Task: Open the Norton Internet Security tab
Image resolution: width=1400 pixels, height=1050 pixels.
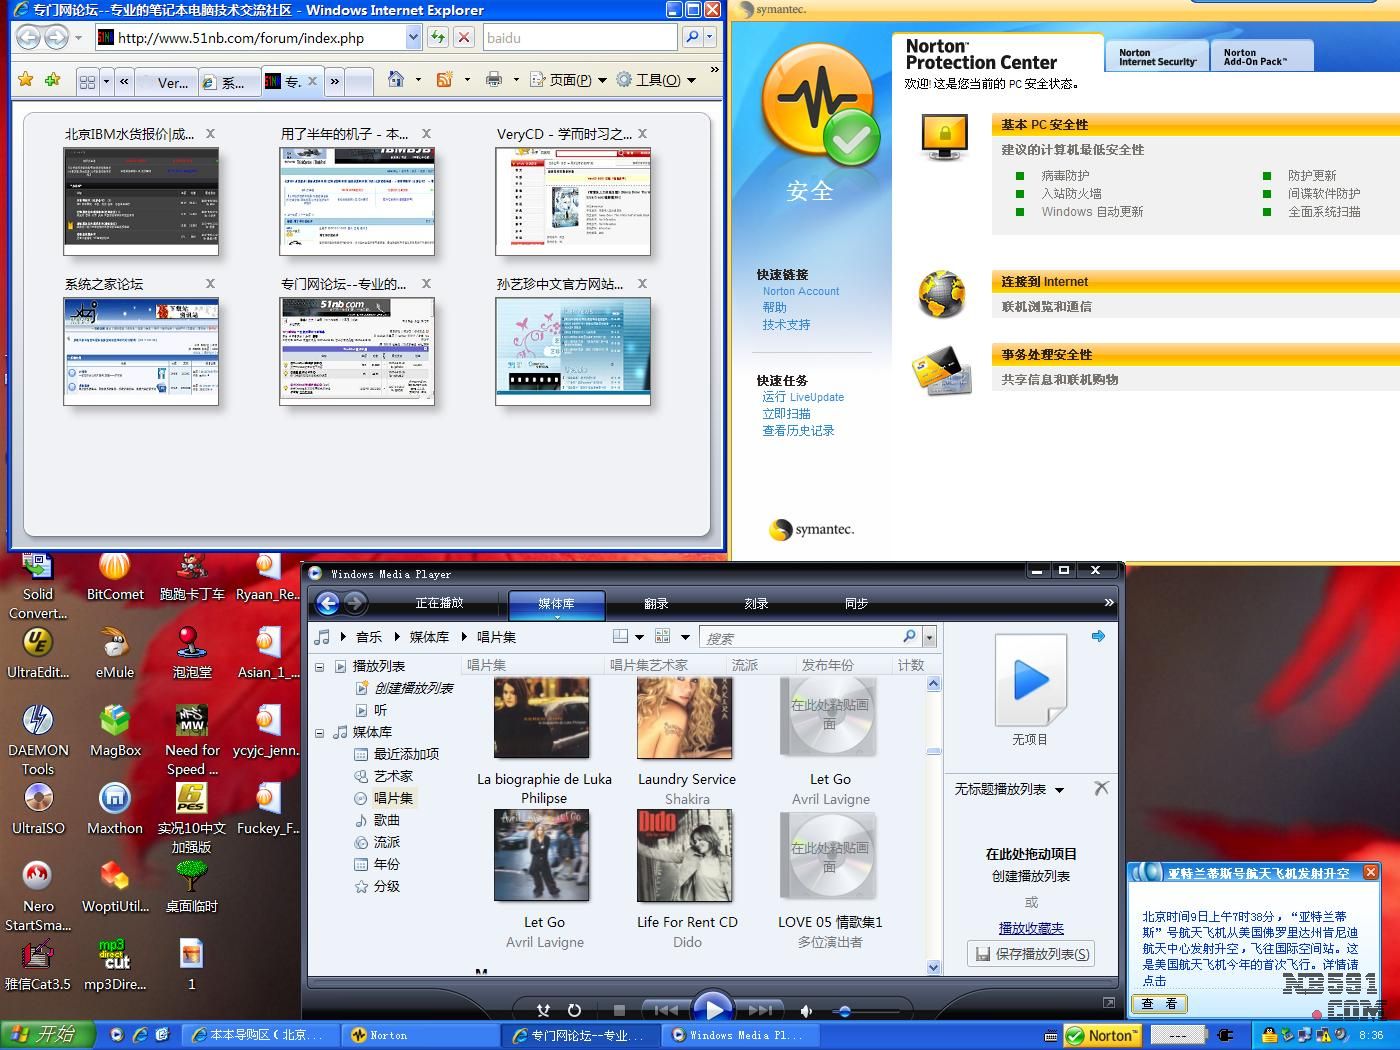Action: pyautogui.click(x=1157, y=57)
